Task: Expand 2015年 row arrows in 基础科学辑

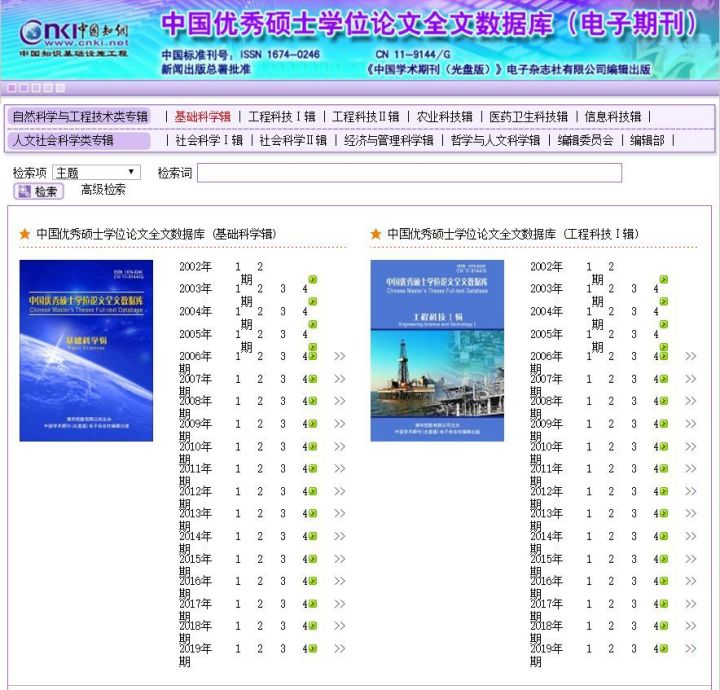Action: [340, 559]
